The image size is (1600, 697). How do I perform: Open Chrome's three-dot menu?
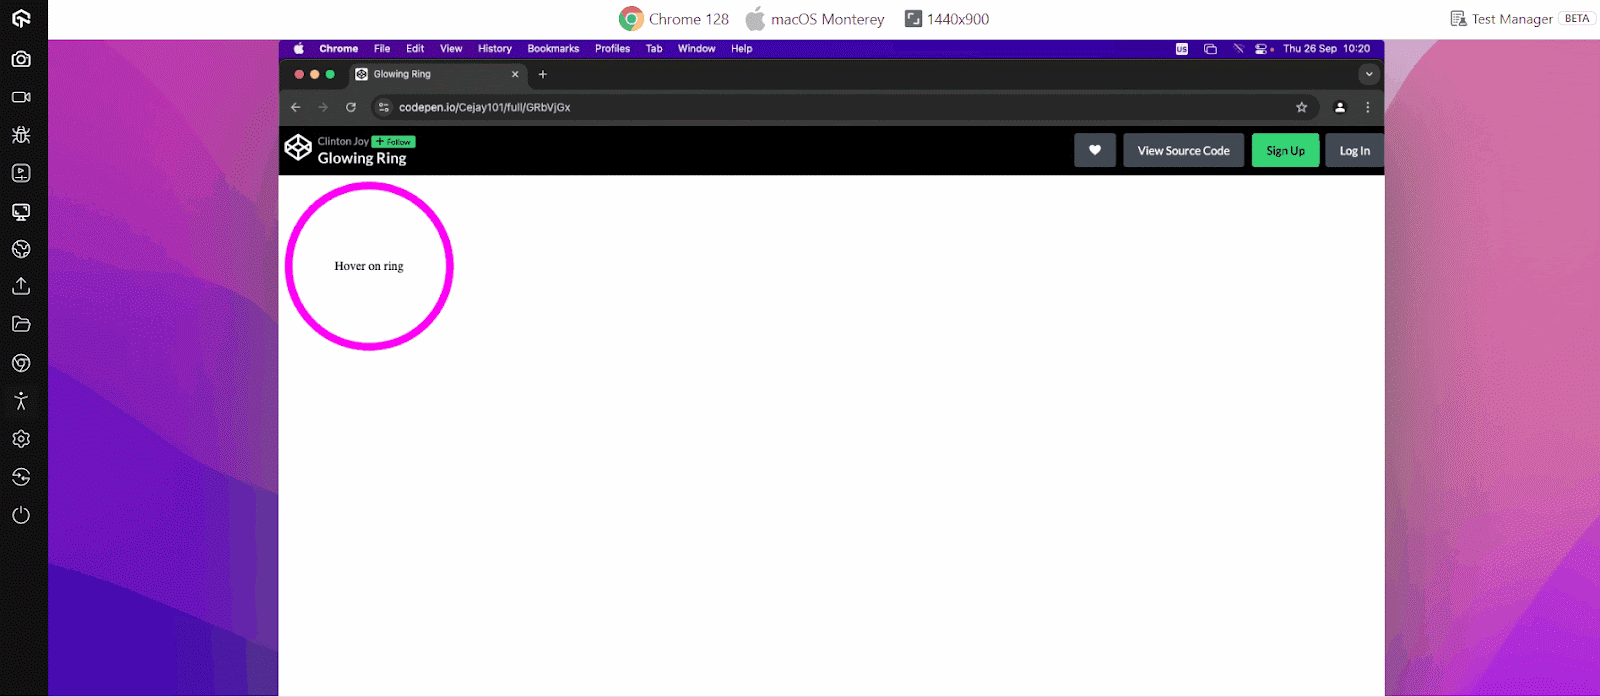click(1368, 107)
